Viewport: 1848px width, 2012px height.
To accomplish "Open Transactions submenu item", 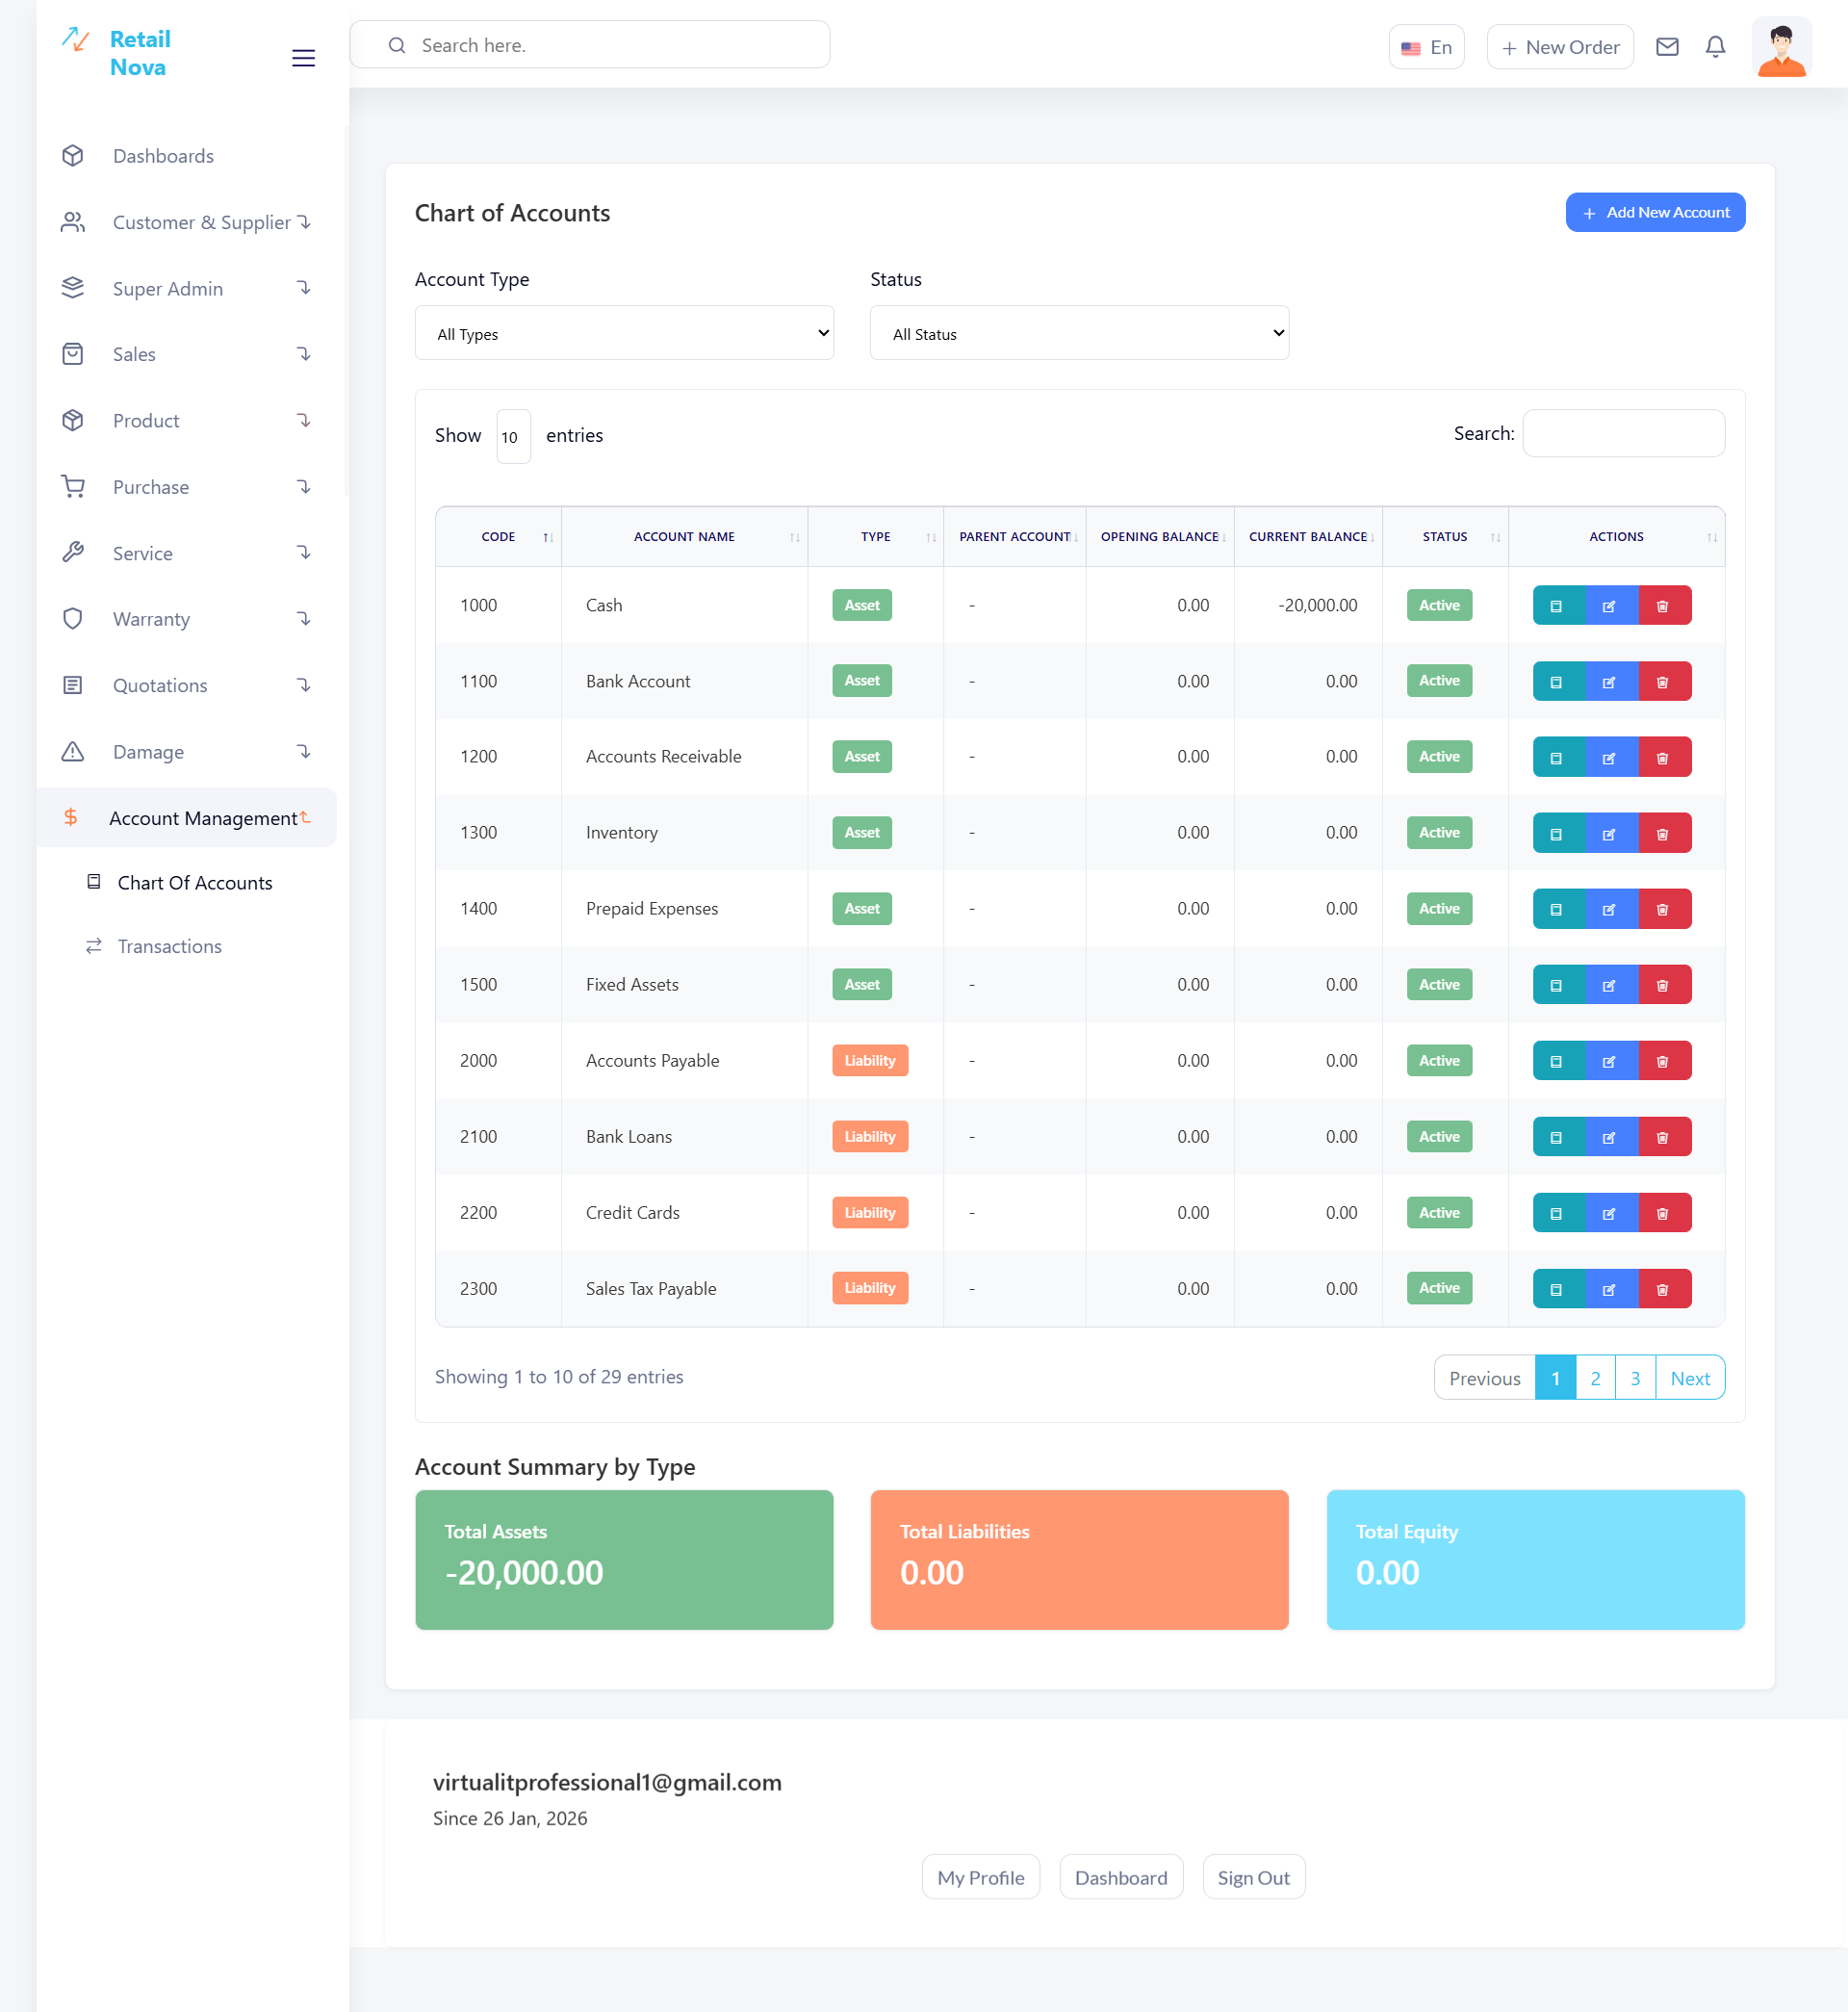I will pos(169,946).
